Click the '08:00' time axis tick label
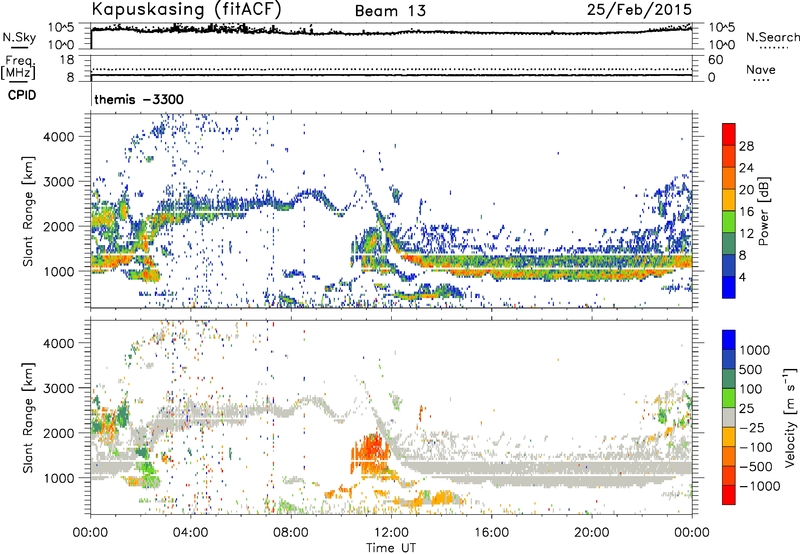800x554 pixels. click(291, 533)
